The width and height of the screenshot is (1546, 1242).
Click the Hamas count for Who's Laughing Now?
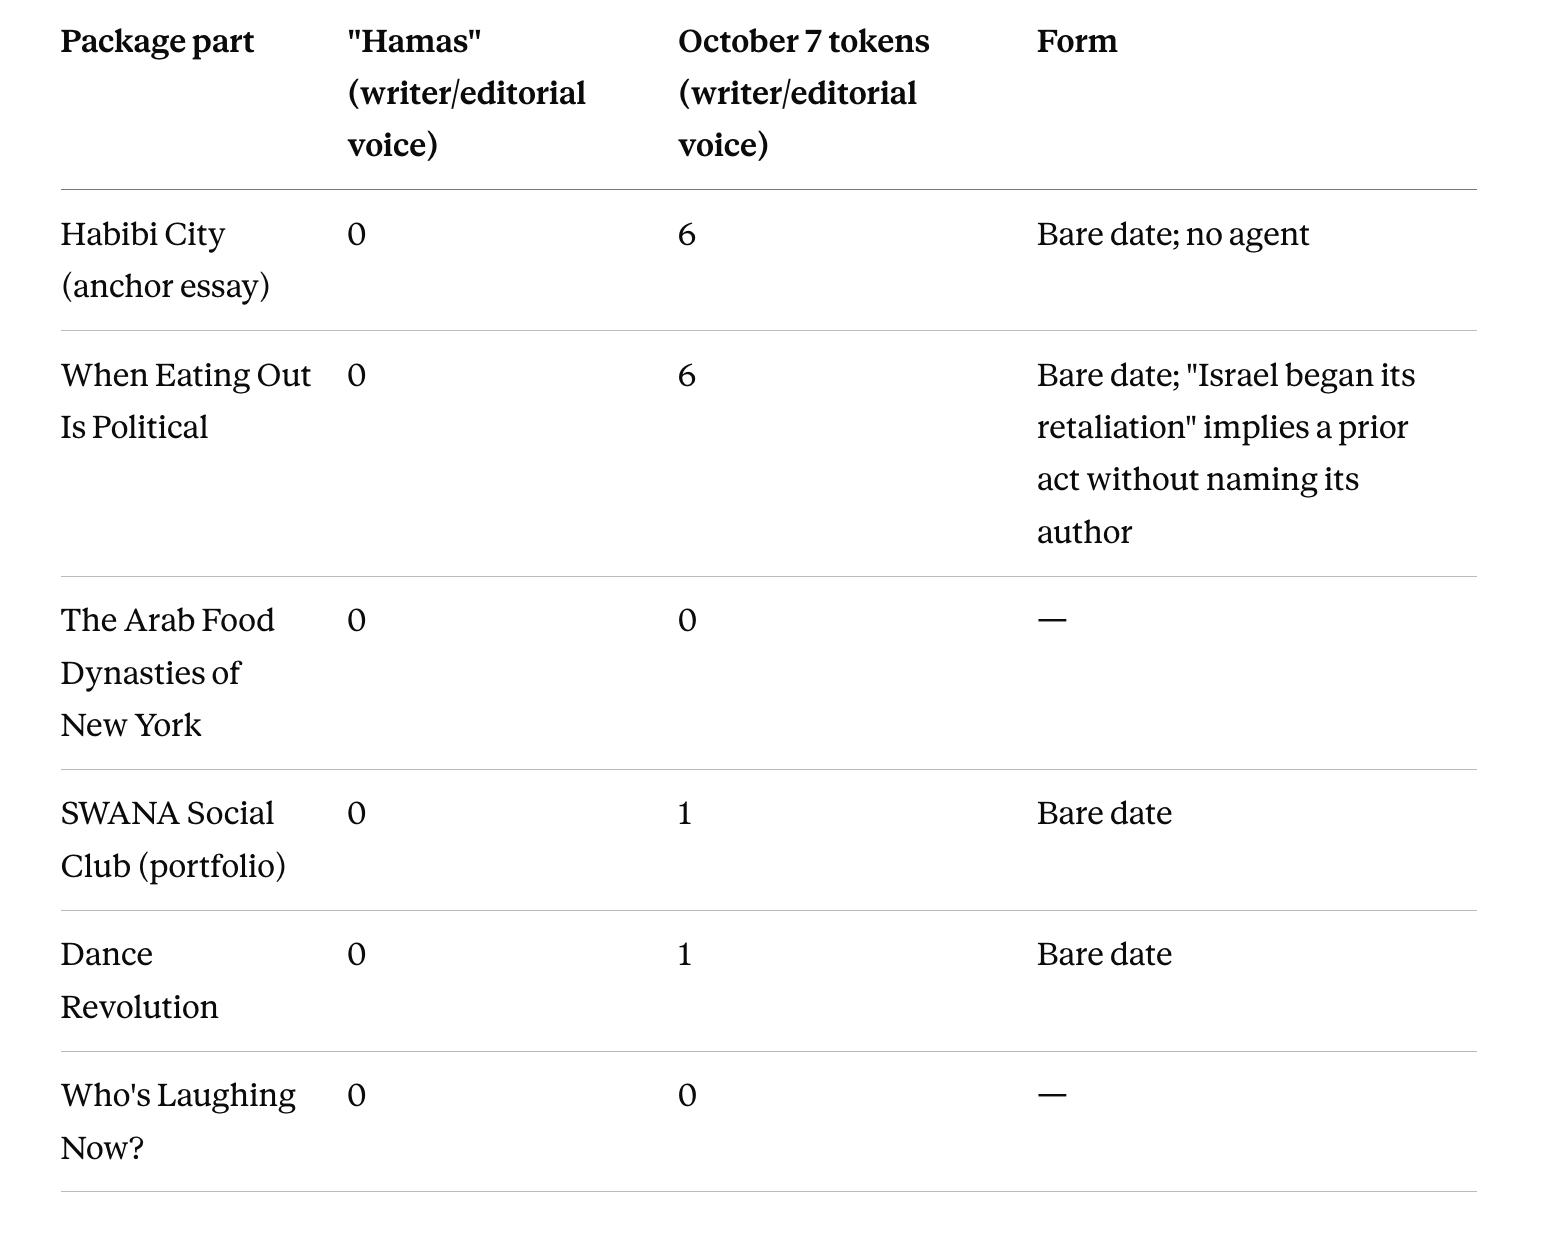[356, 1095]
